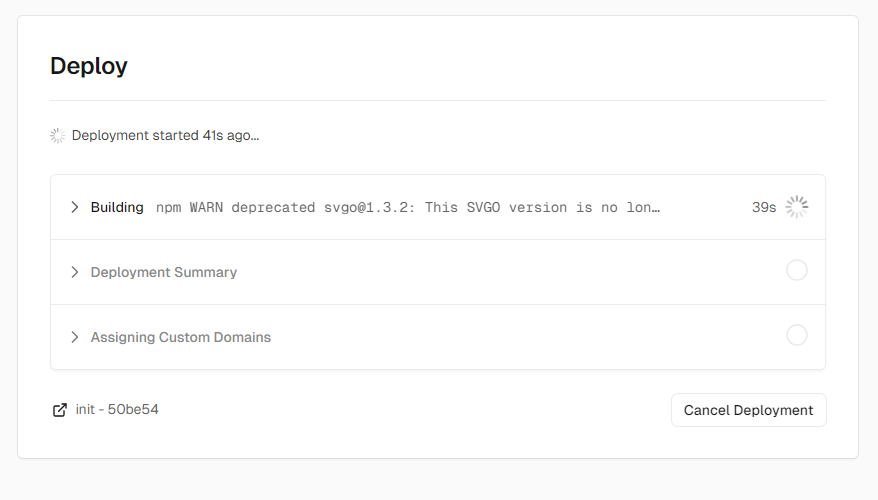Click the commit hash 50be54 text
Image resolution: width=878 pixels, height=500 pixels.
point(133,409)
